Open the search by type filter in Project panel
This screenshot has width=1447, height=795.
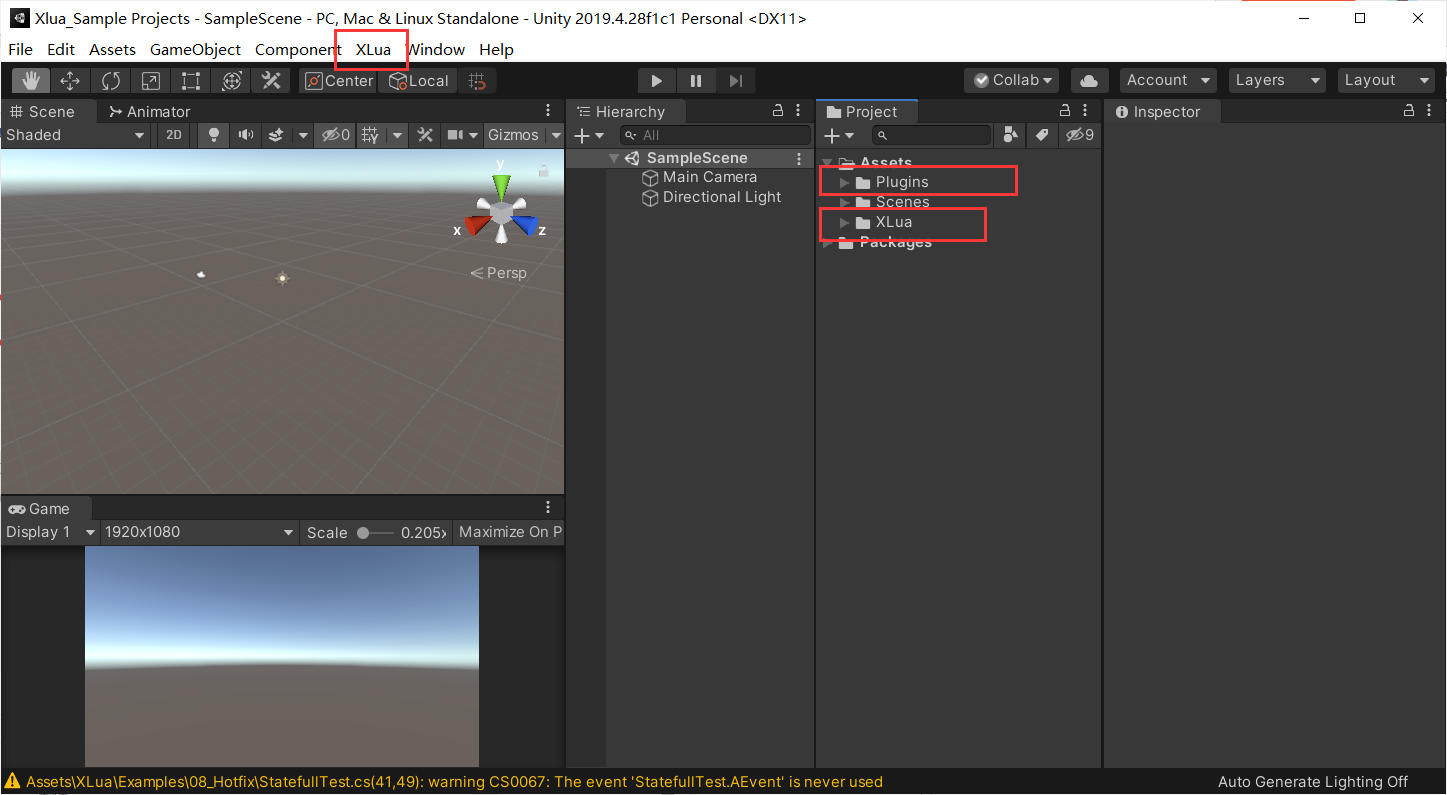(1010, 135)
